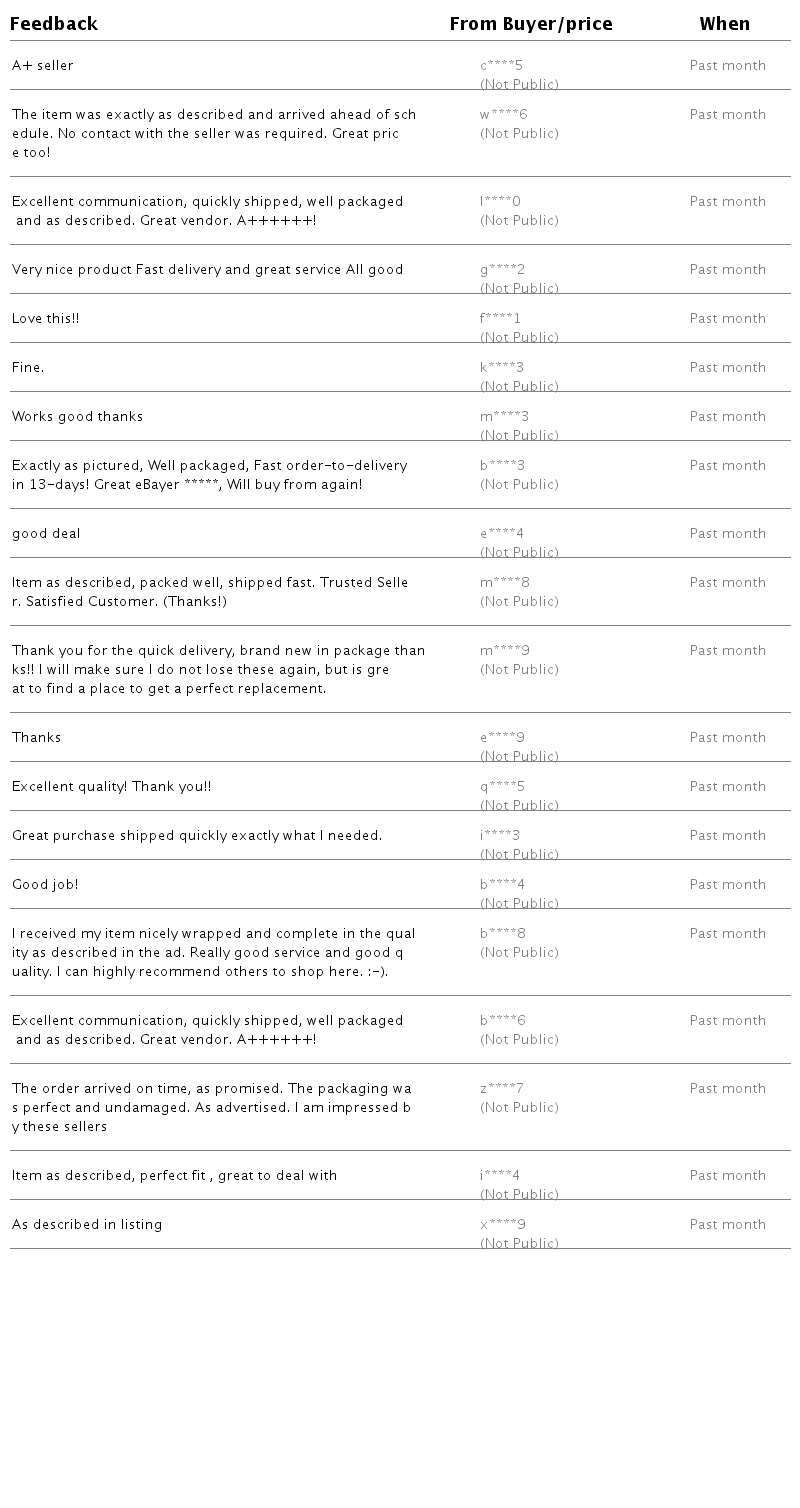Click buyer name c****5

(501, 66)
